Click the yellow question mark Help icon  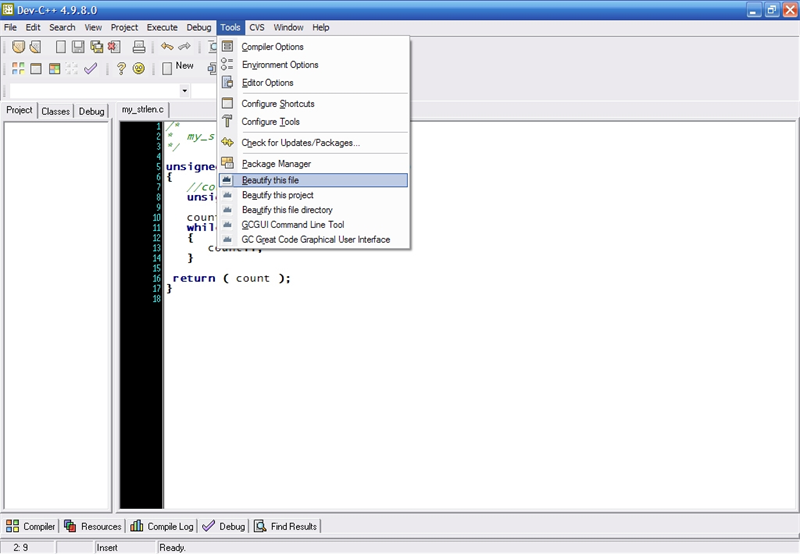click(x=121, y=69)
